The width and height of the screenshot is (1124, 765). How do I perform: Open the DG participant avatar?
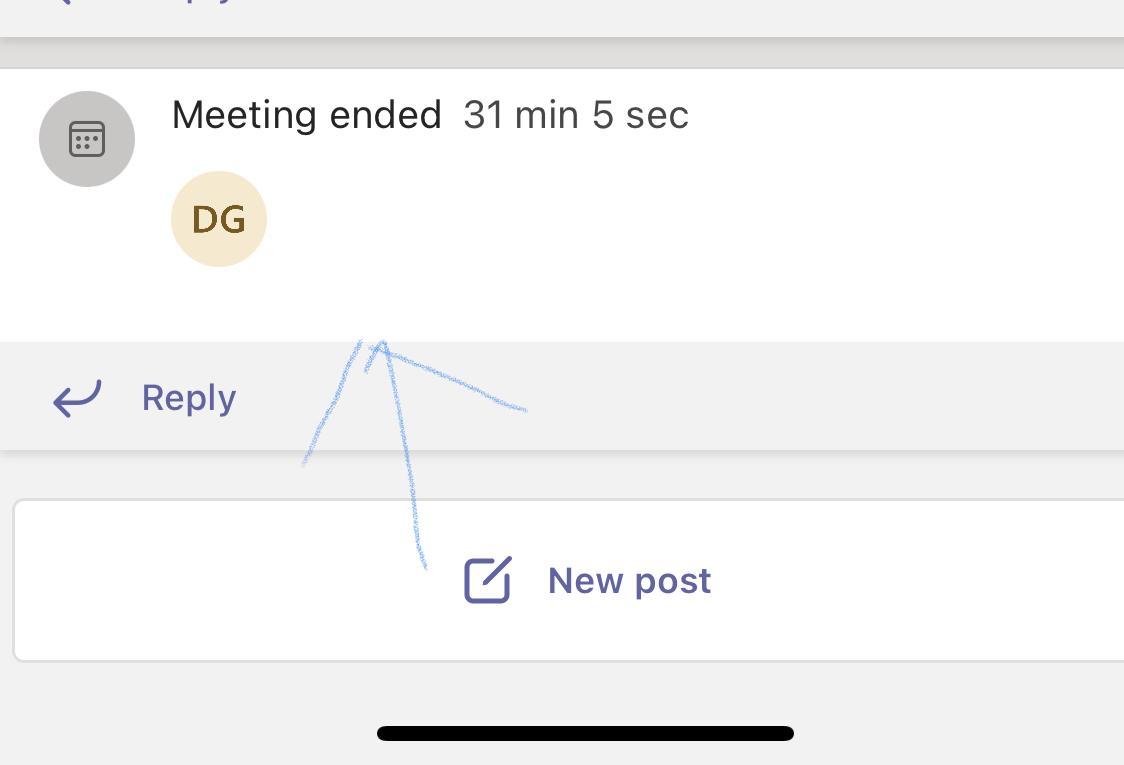pyautogui.click(x=219, y=219)
